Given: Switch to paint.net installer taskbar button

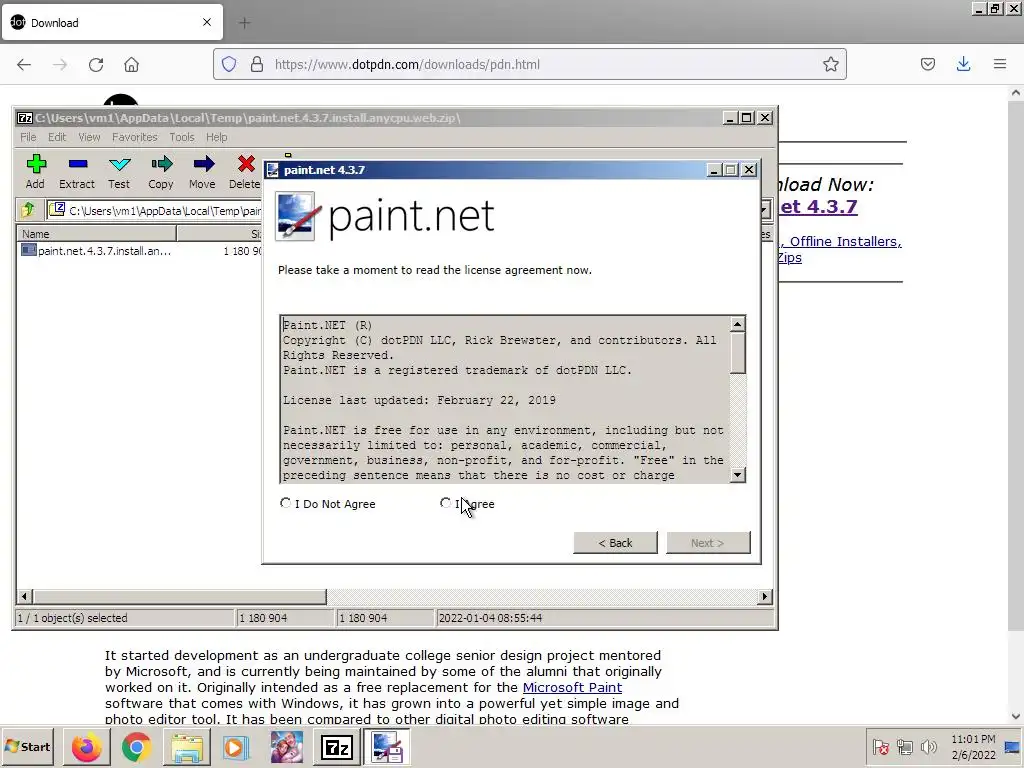Looking at the screenshot, I should (387, 747).
